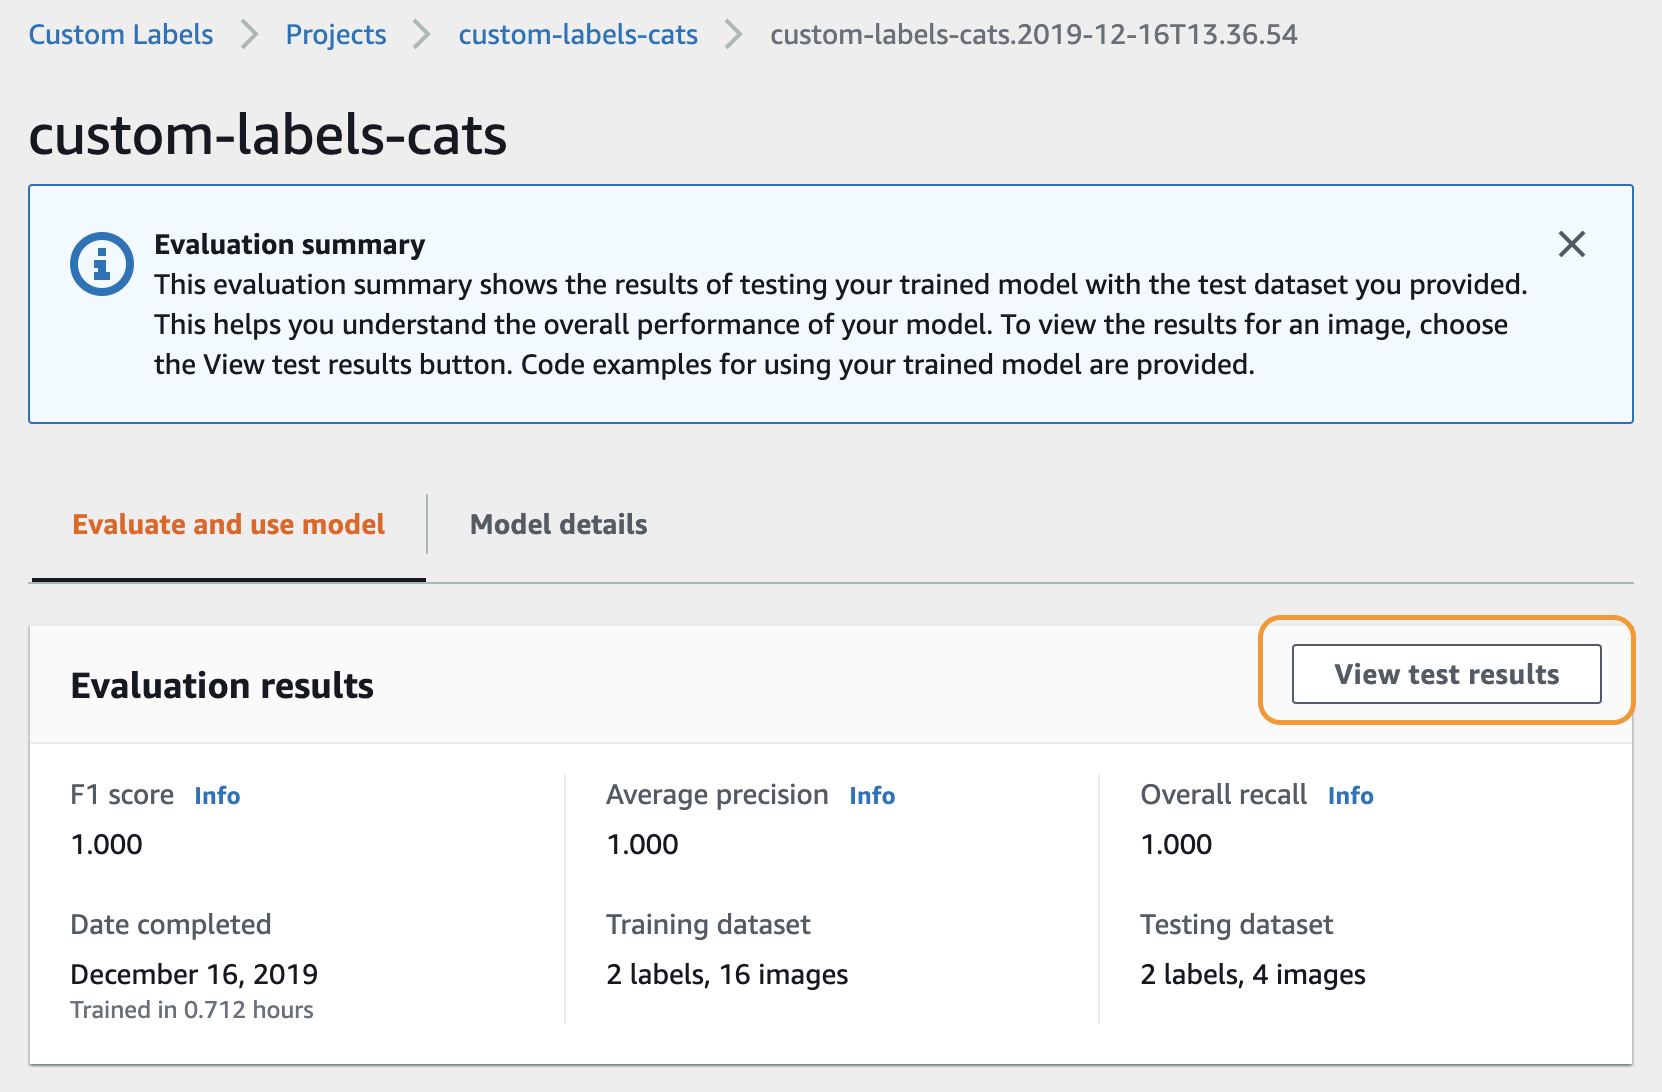View Info for Overall recall
1662x1092 pixels.
coord(1350,796)
